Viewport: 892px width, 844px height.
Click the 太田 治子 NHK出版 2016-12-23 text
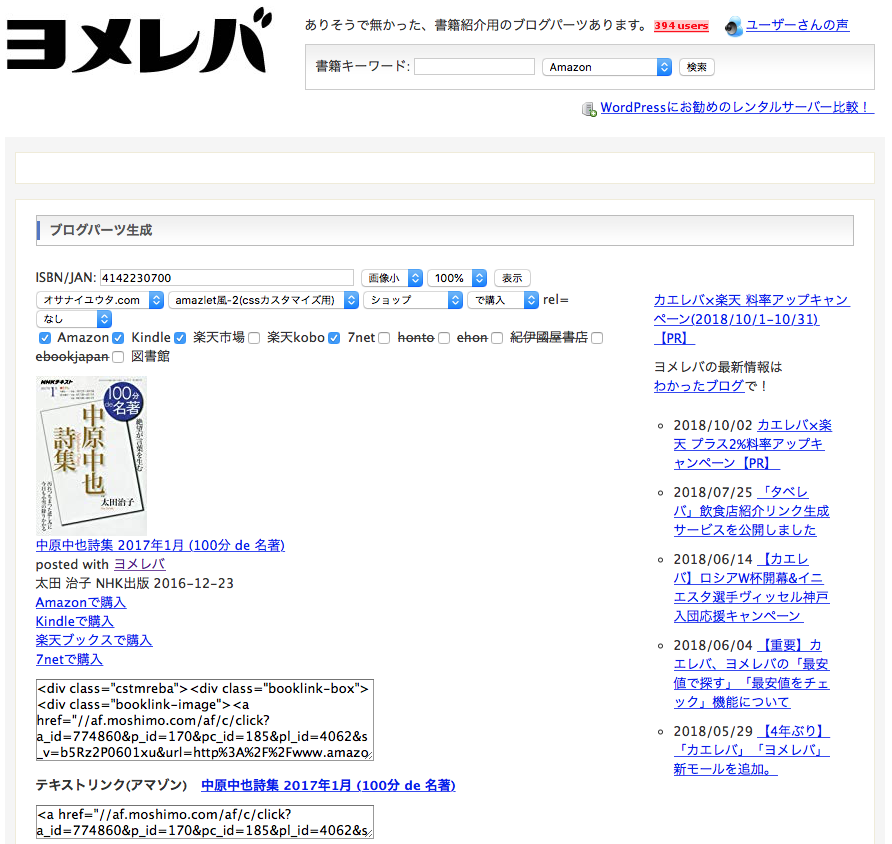pos(134,584)
